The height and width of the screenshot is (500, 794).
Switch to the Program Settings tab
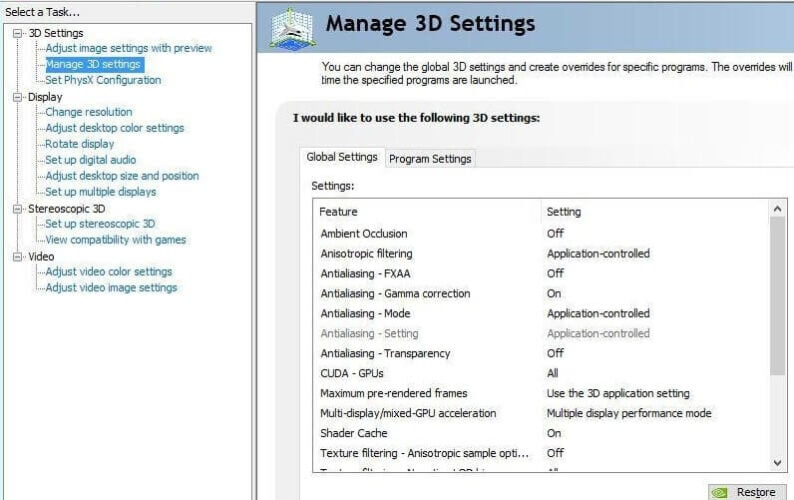coord(430,159)
